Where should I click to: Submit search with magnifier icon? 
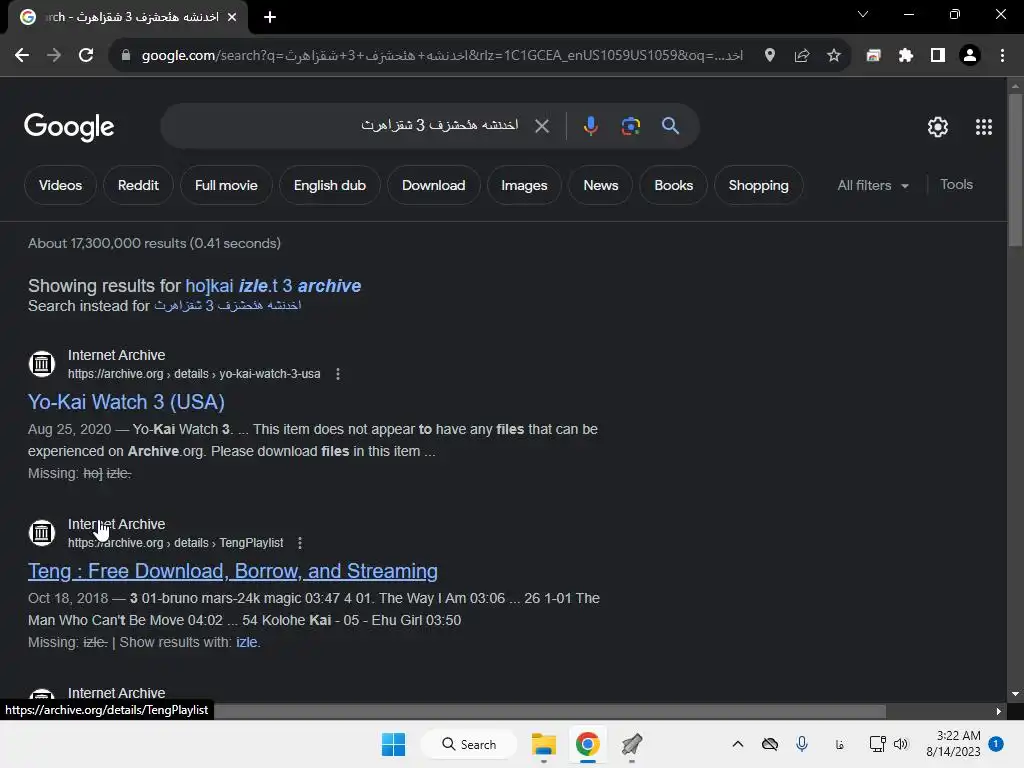[670, 125]
